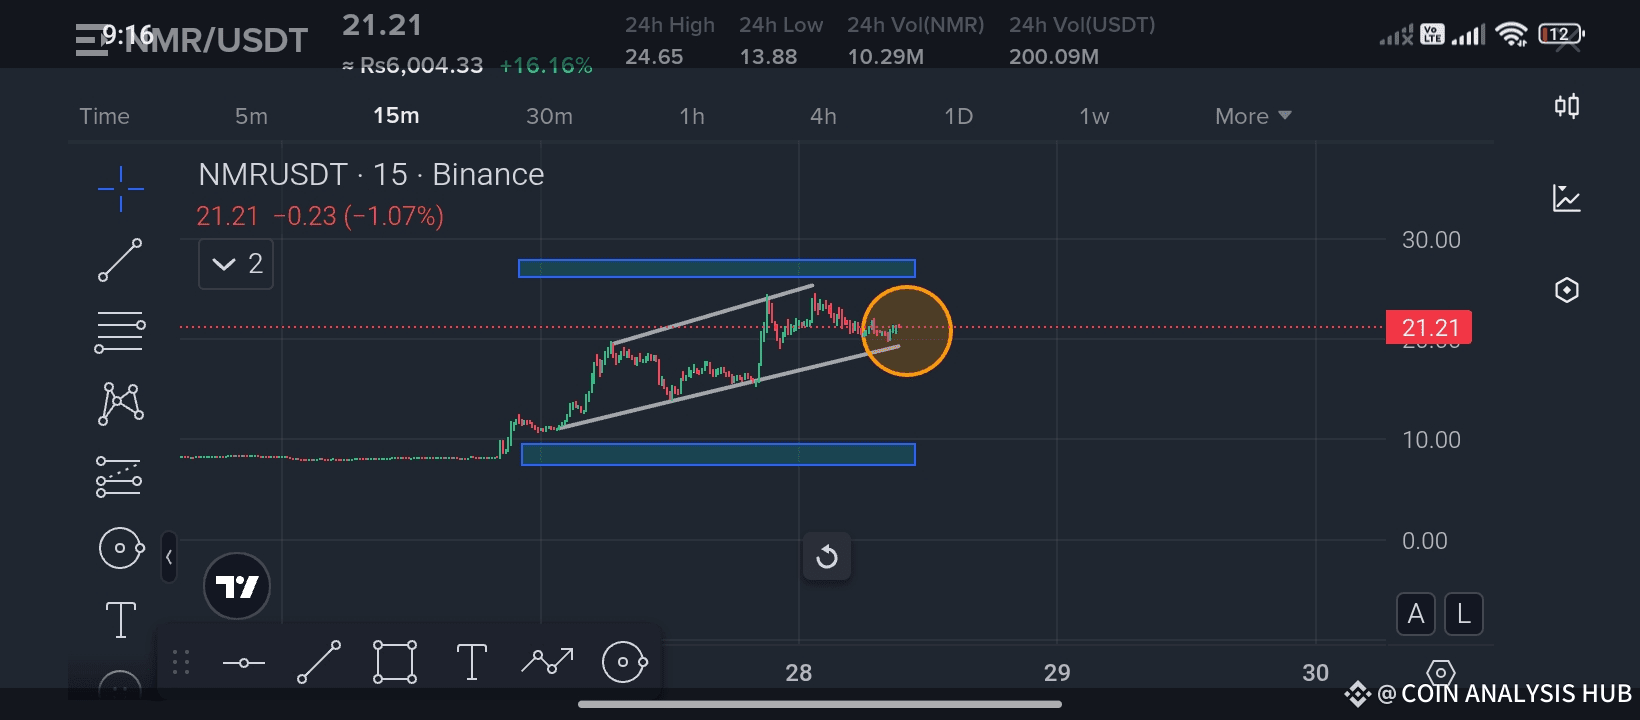1640x720 pixels.
Task: Switch to the 1h timeframe tab
Action: (x=692, y=116)
